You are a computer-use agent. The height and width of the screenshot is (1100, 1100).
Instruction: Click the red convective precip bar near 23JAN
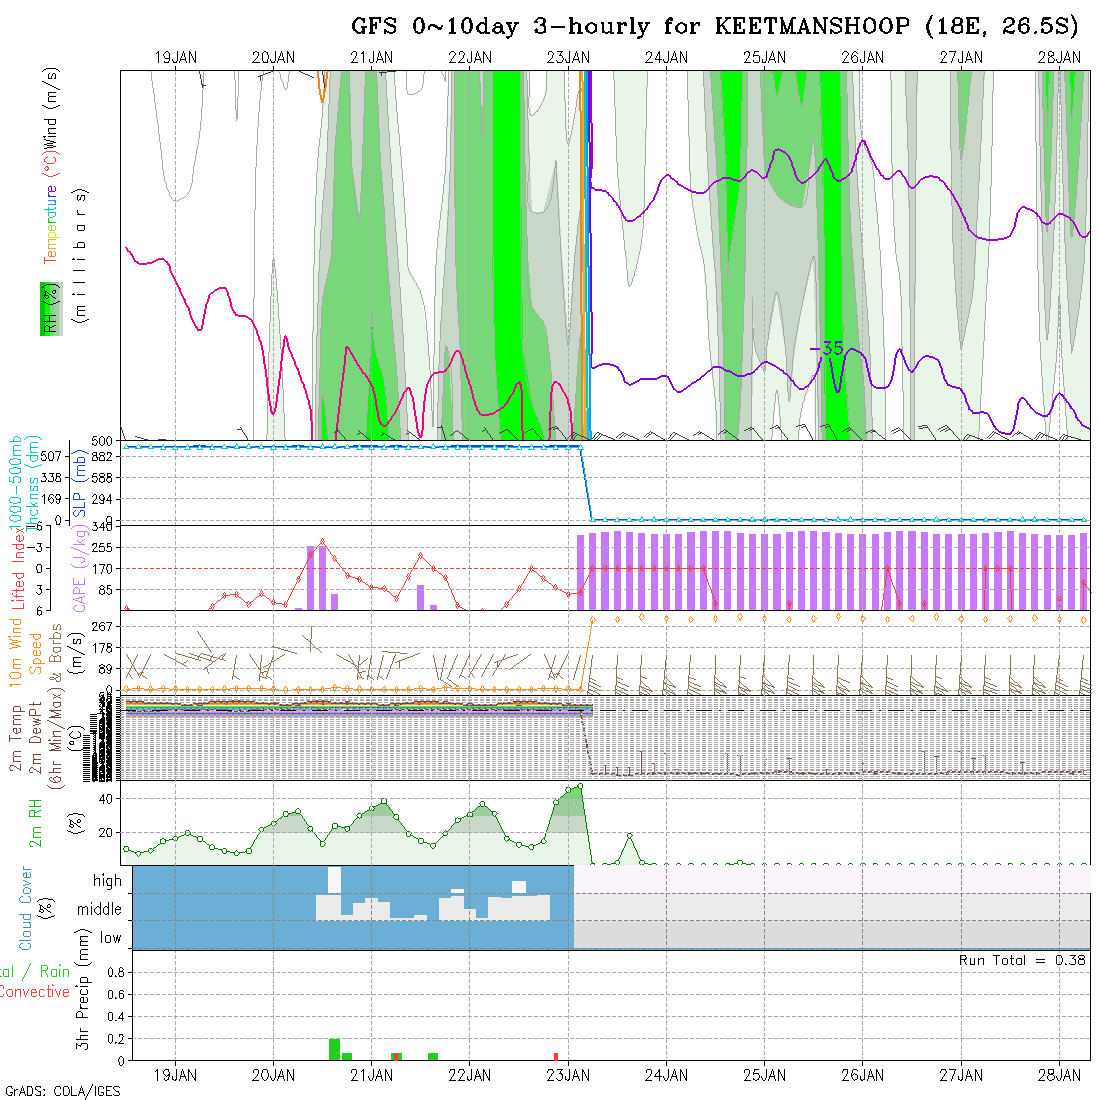click(556, 1056)
